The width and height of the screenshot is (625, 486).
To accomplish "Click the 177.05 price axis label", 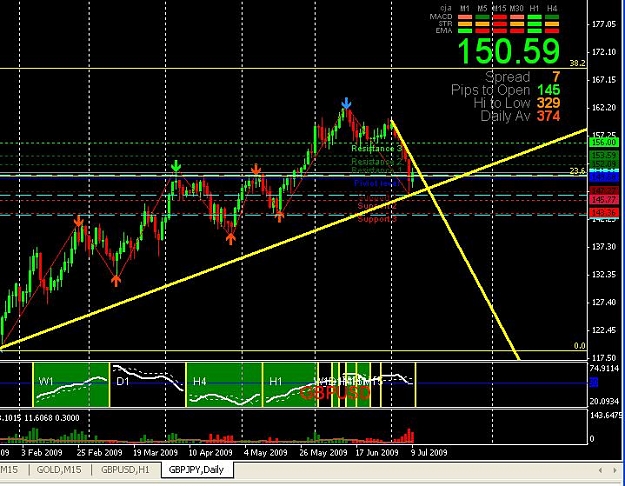I will (604, 24).
